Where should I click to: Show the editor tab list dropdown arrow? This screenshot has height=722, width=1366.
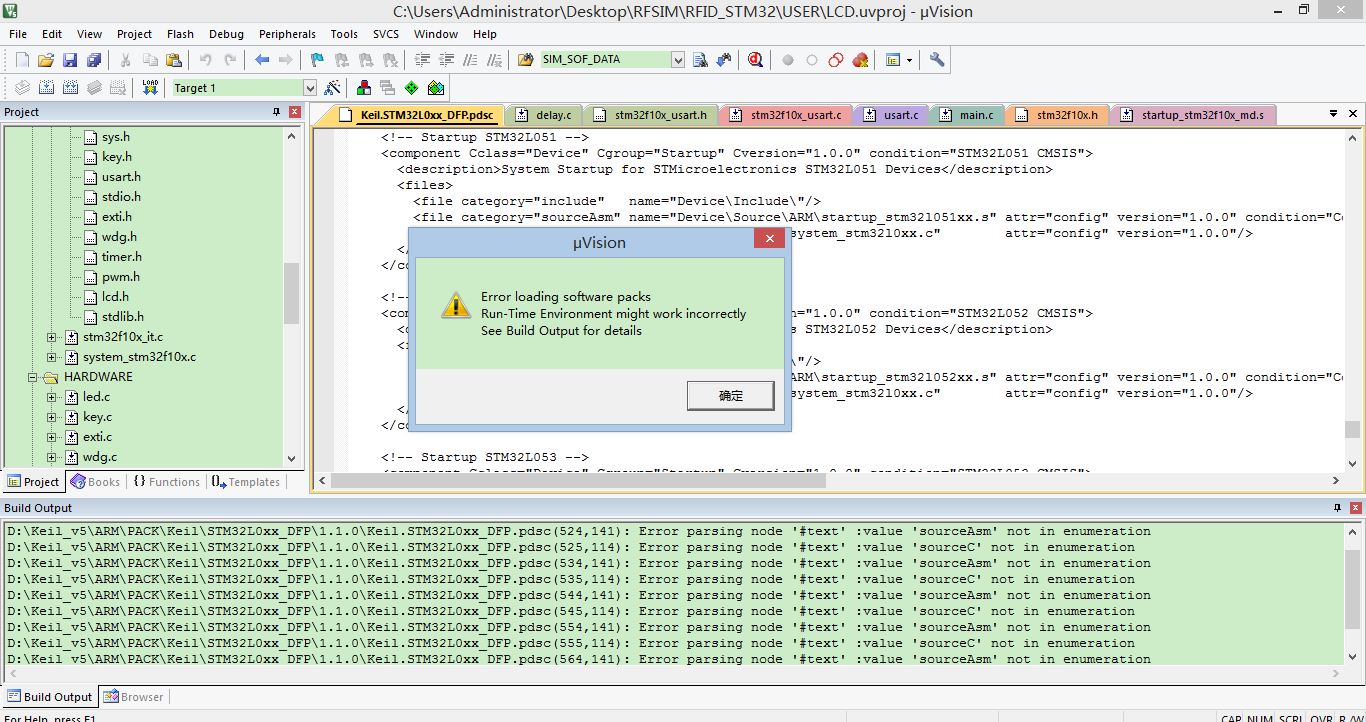[1333, 114]
